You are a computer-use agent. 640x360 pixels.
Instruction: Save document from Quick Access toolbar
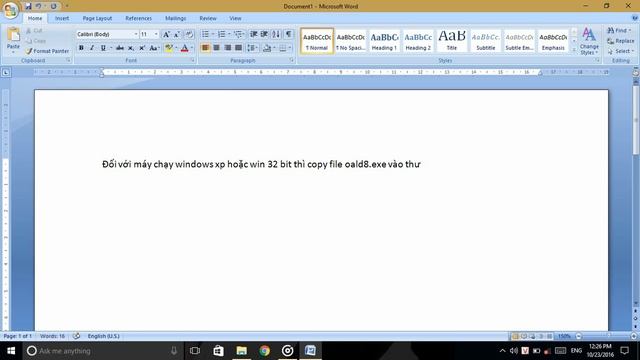28,6
